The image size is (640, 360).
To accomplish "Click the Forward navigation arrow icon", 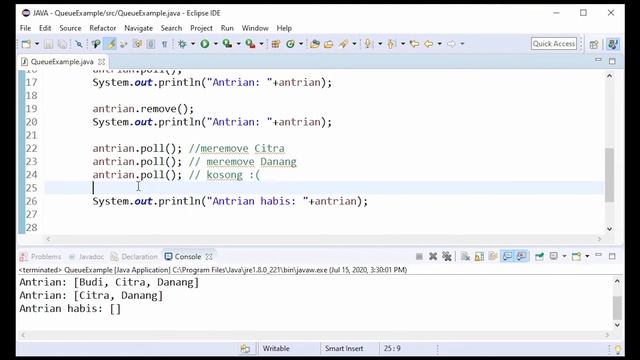I will coord(451,44).
